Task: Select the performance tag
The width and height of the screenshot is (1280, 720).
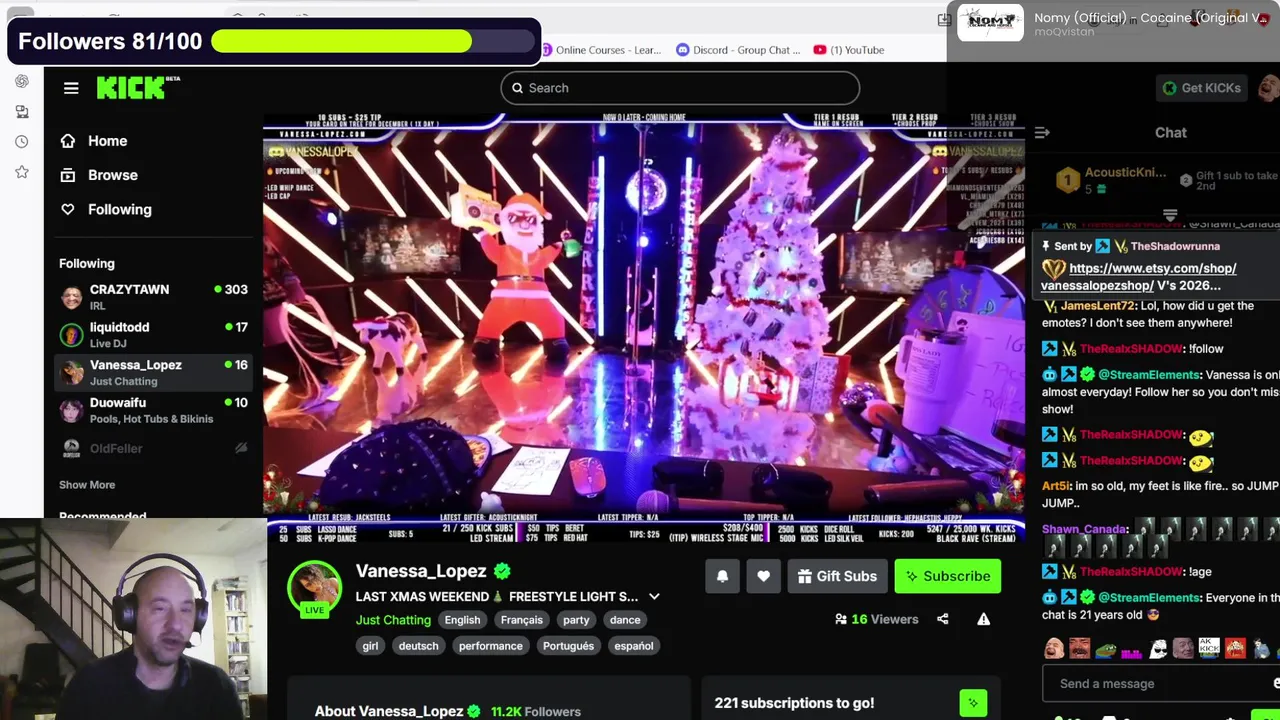Action: tap(490, 646)
